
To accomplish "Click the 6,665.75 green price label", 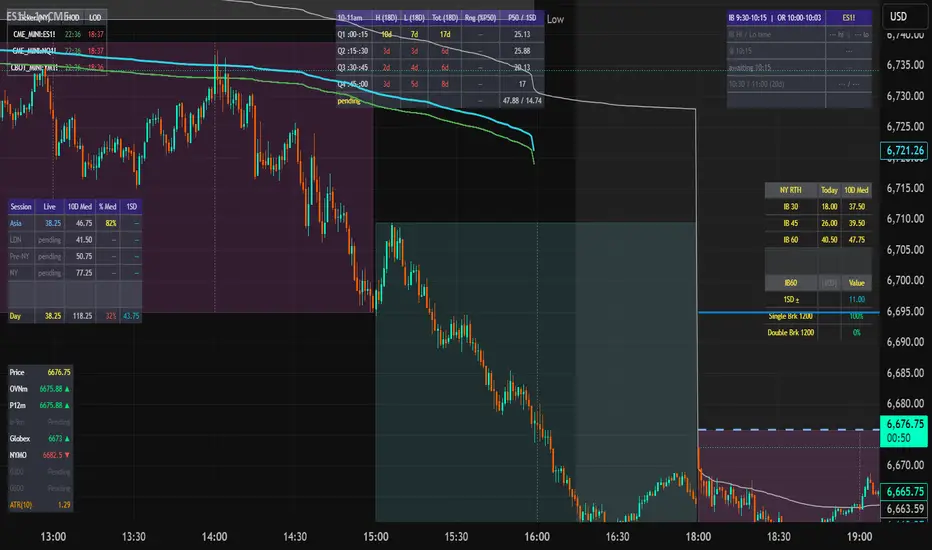I will (904, 492).
